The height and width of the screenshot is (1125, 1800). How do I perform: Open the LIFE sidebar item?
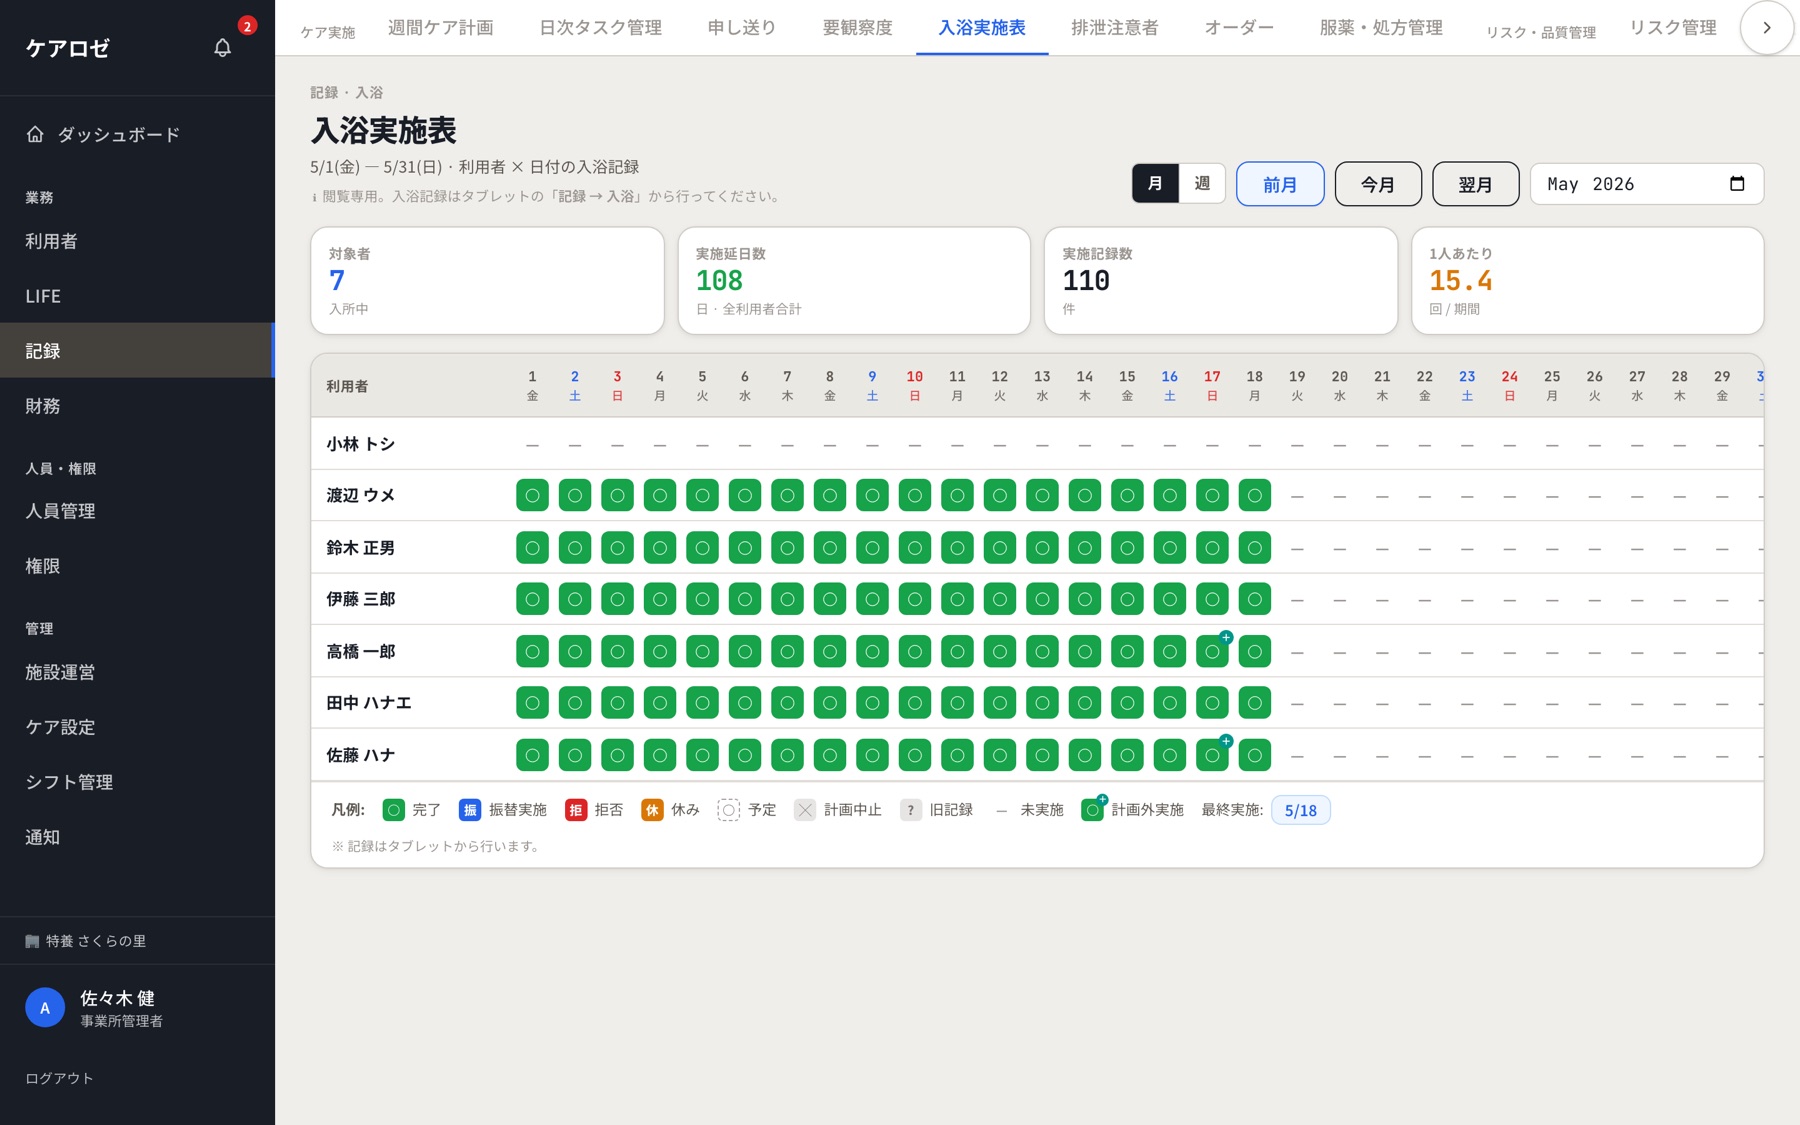[137, 296]
